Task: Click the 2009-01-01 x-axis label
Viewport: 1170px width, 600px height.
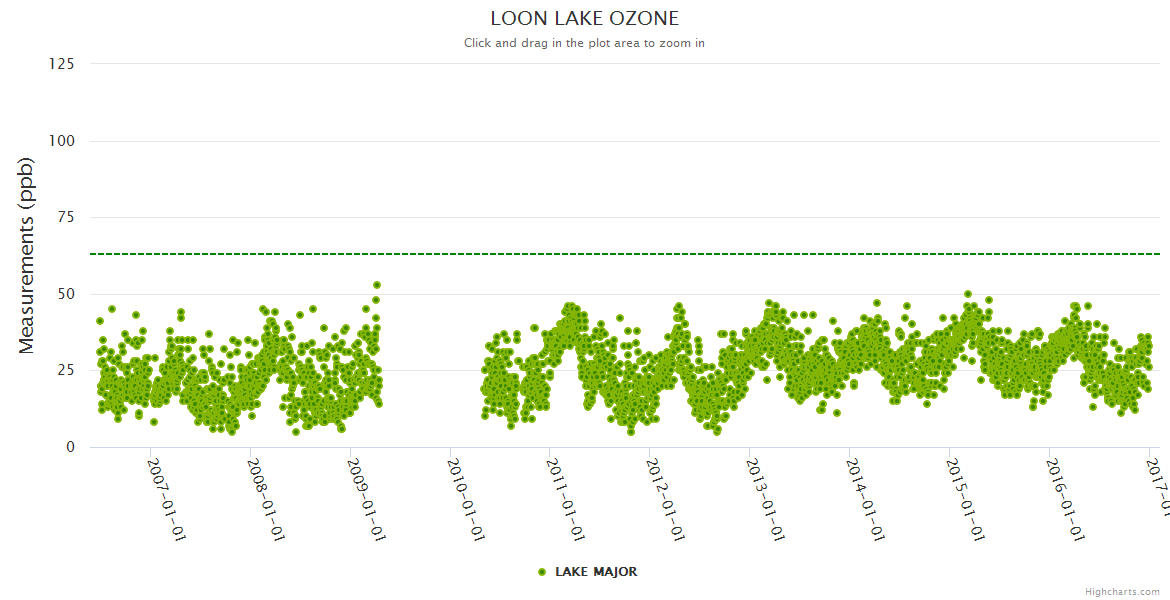Action: (x=367, y=498)
